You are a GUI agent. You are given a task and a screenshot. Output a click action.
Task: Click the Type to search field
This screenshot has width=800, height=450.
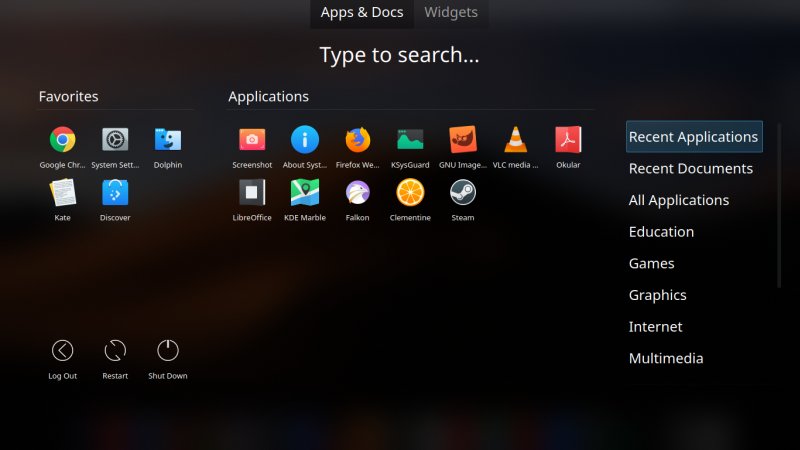[399, 55]
